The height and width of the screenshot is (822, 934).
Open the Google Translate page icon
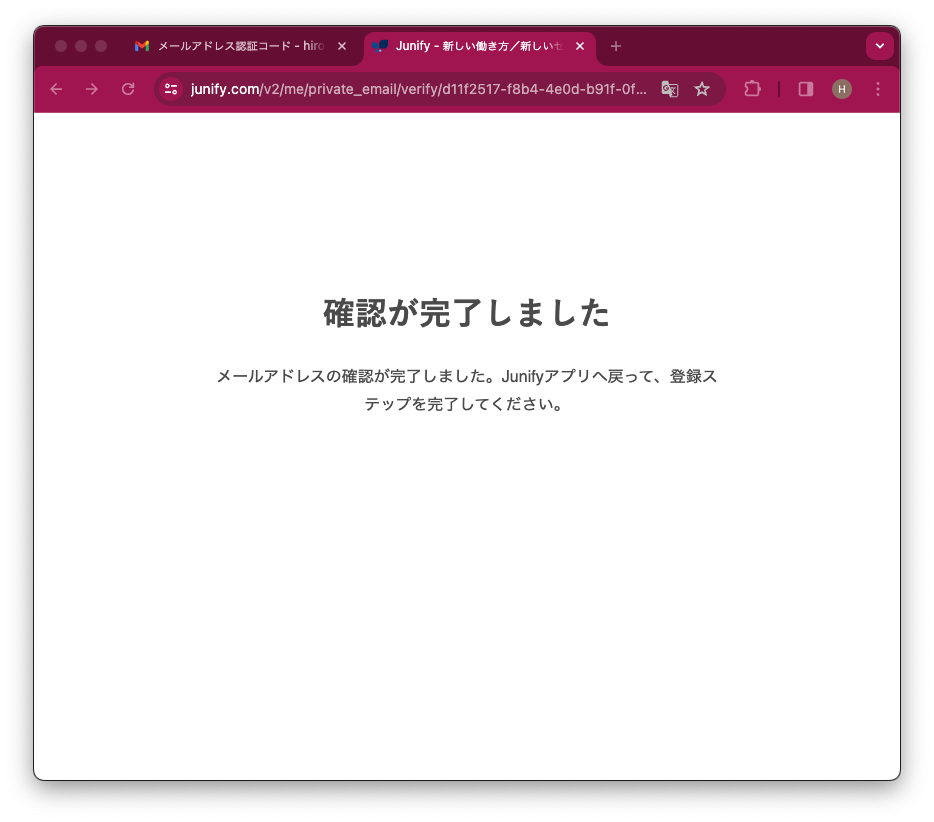click(670, 89)
